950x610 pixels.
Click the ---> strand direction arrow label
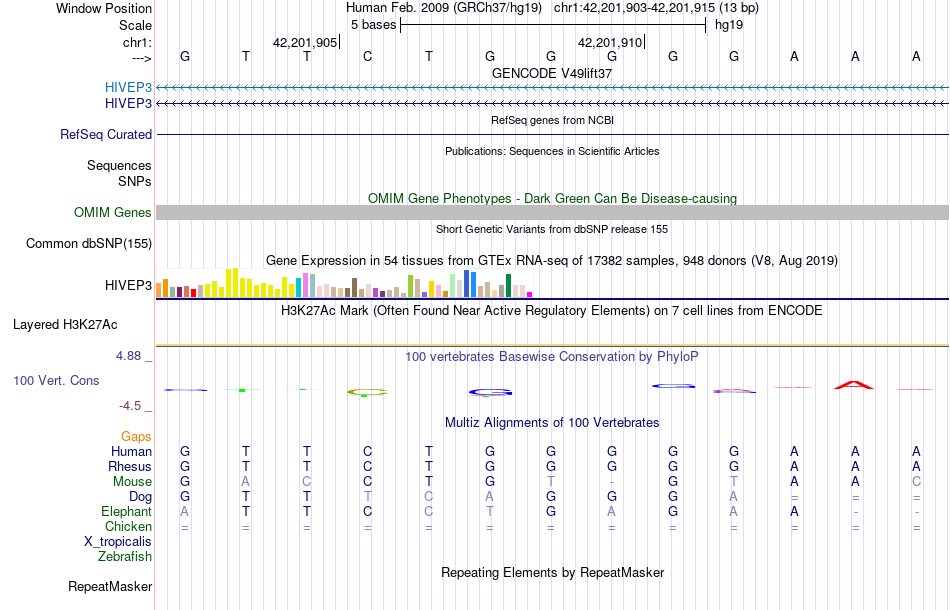point(142,58)
